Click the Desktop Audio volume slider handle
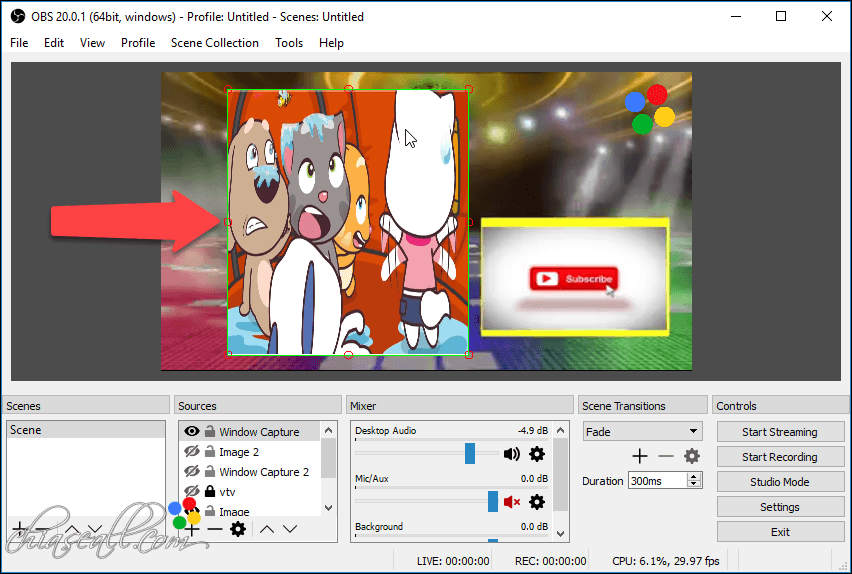Image resolution: width=852 pixels, height=574 pixels. click(470, 453)
